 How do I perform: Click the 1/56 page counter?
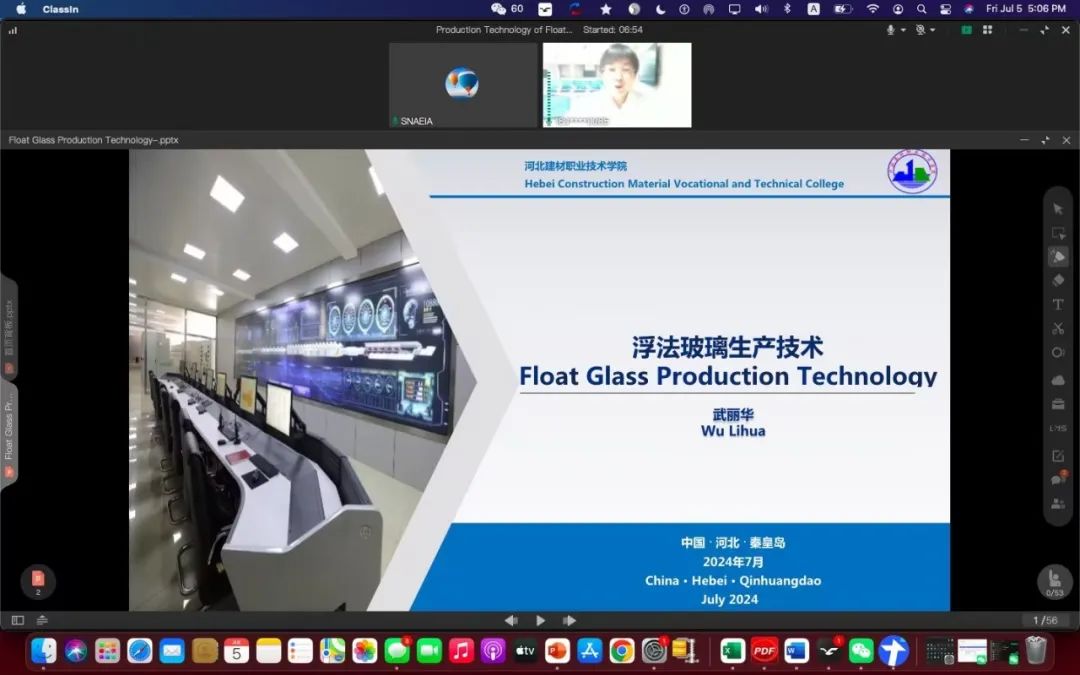(1045, 621)
